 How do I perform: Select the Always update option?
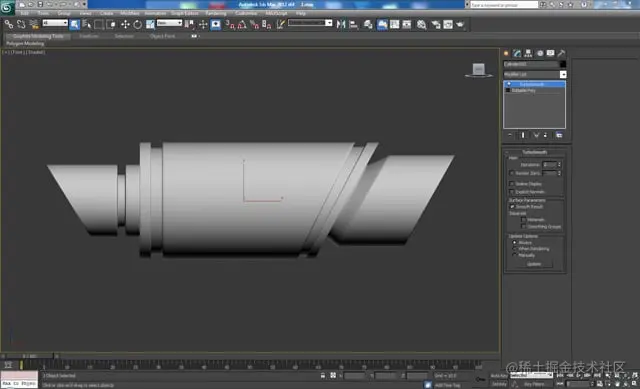pos(514,242)
